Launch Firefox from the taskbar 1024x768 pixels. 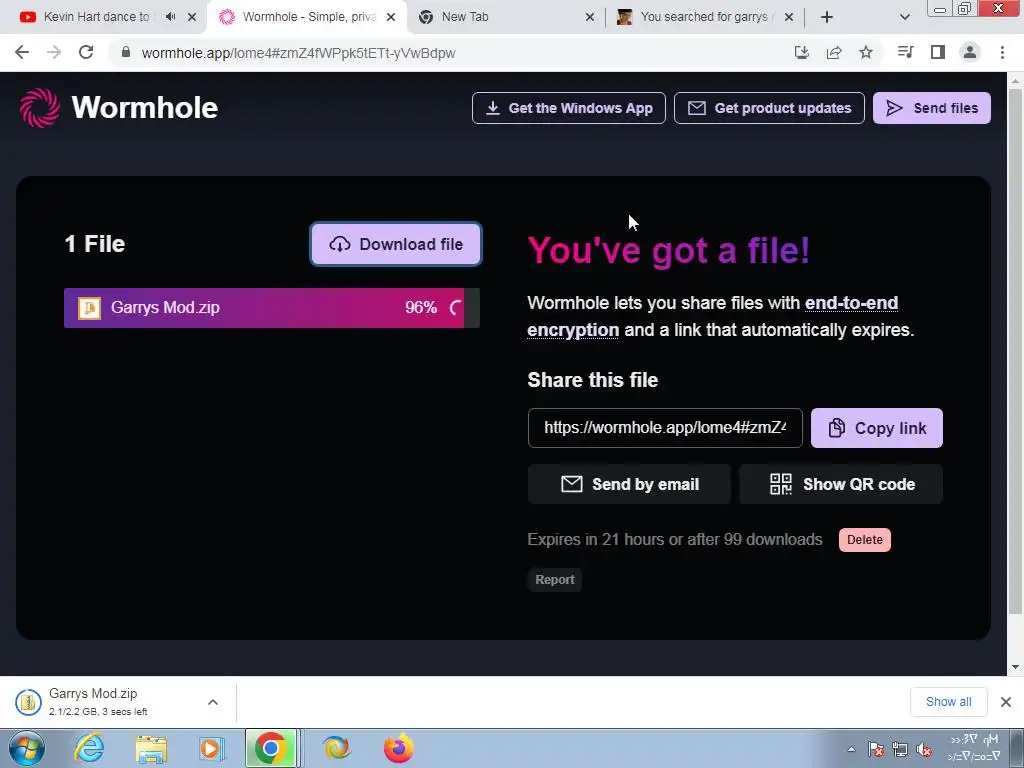click(398, 748)
